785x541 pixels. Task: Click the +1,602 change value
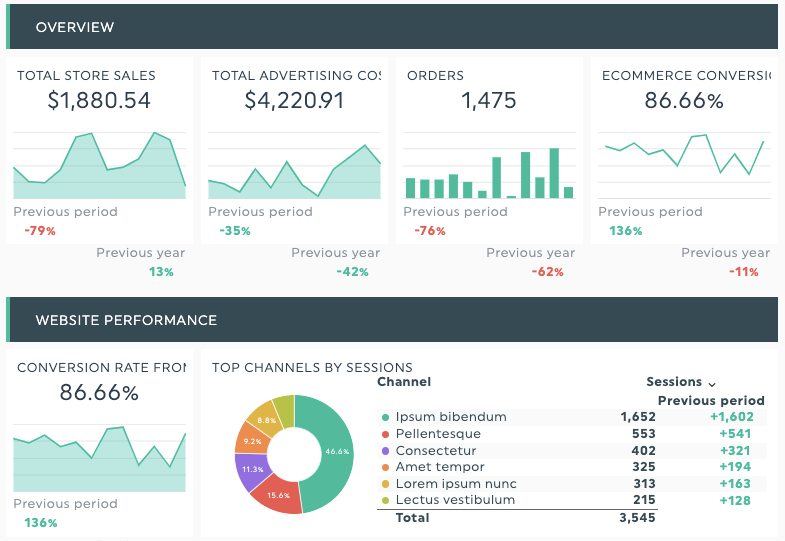(731, 417)
